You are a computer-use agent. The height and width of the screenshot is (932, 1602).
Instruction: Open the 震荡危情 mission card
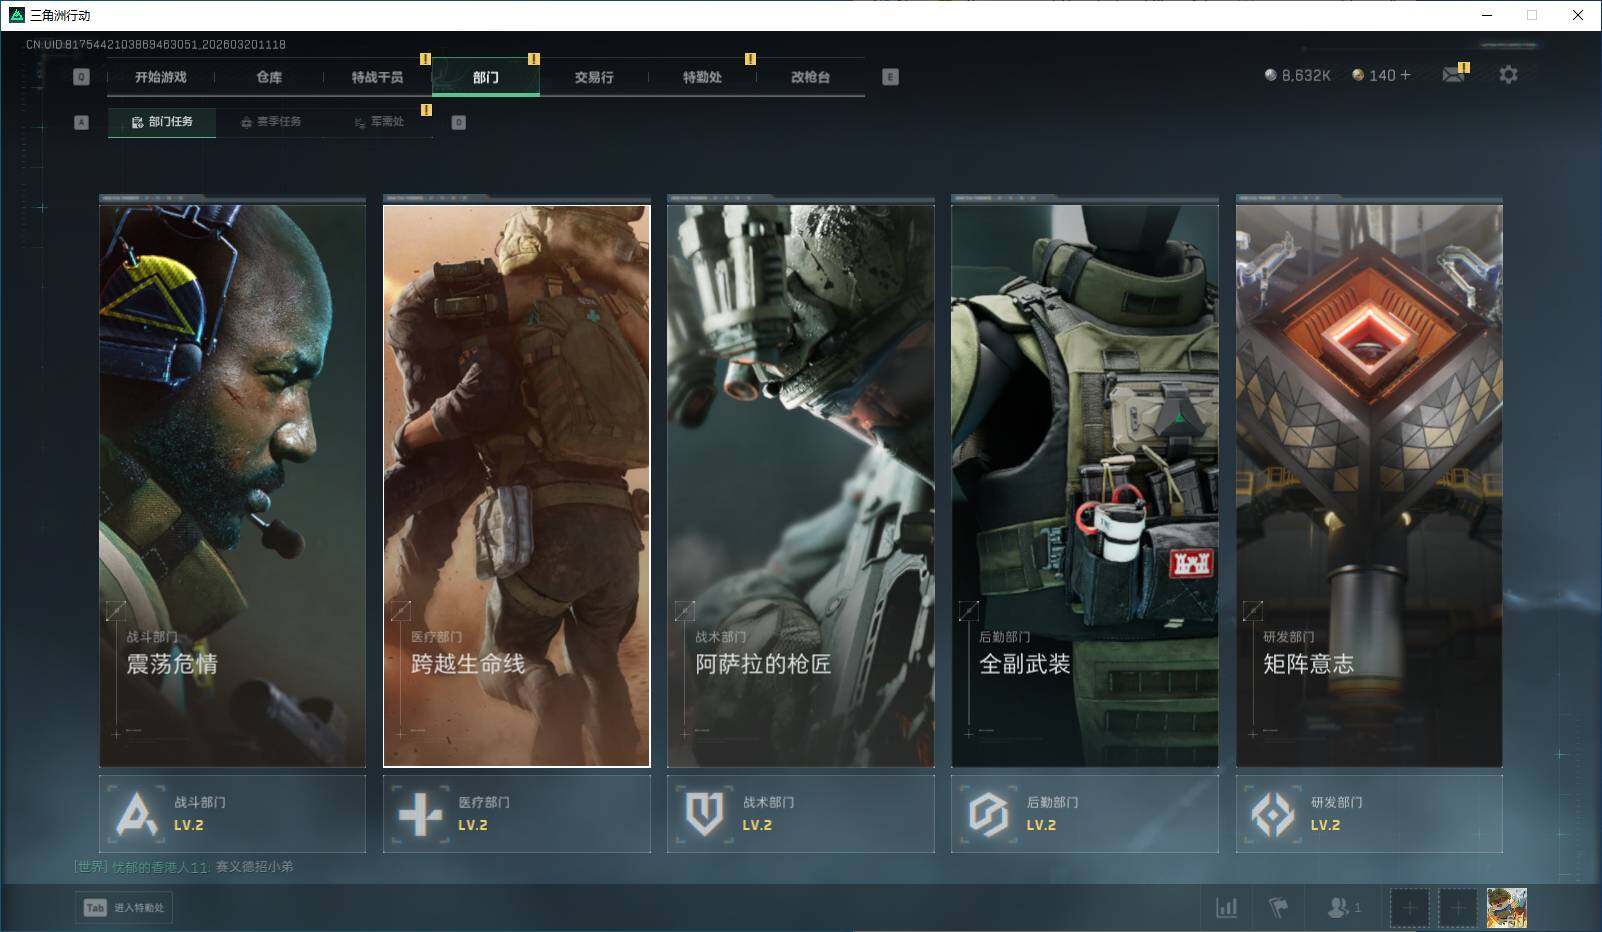[232, 486]
